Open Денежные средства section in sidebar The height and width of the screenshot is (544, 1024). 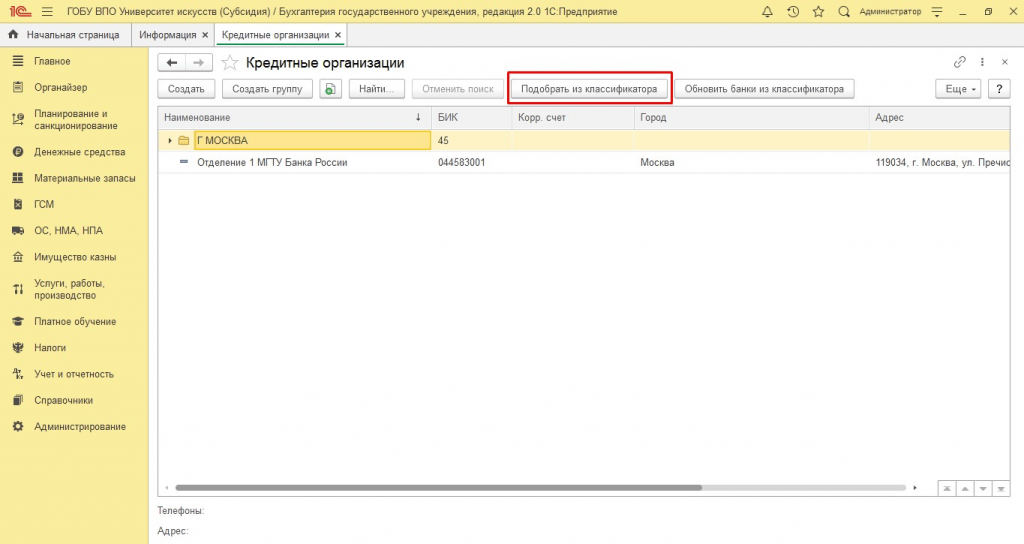click(x=79, y=152)
